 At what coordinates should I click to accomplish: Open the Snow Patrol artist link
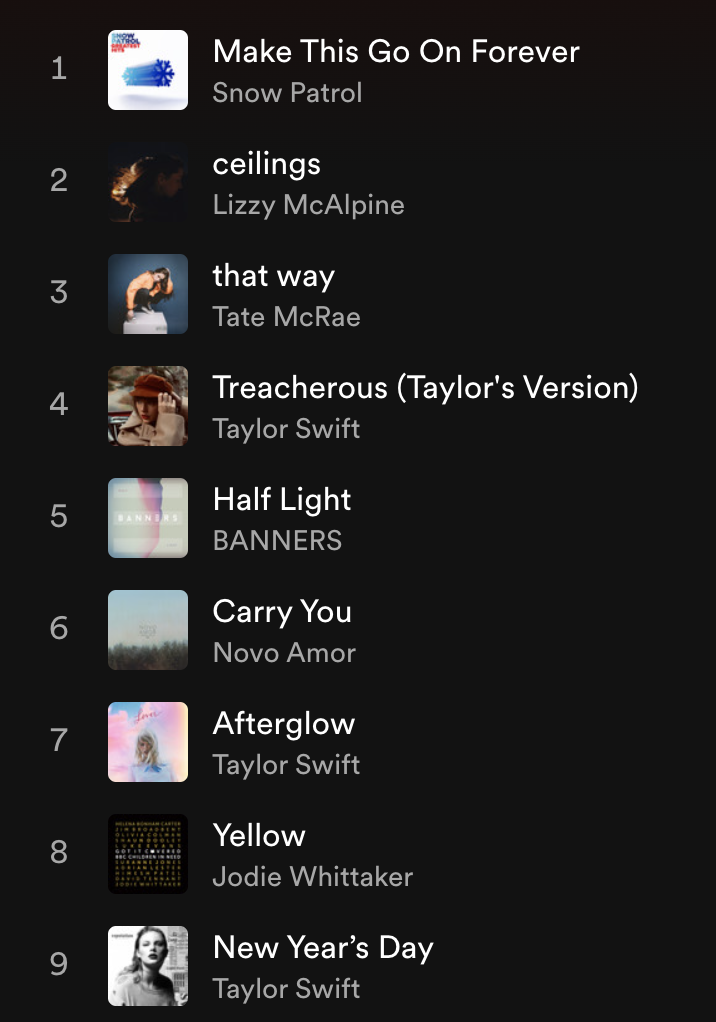pos(287,93)
